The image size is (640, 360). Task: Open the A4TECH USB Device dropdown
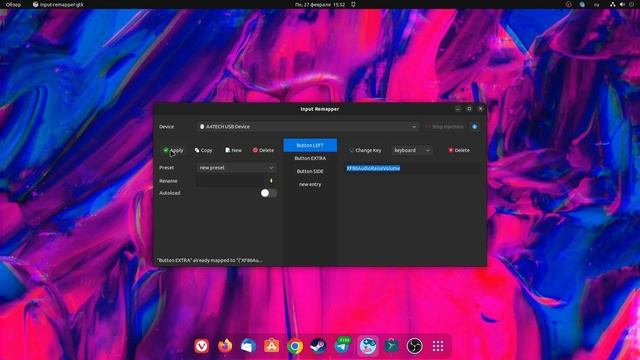pos(308,127)
